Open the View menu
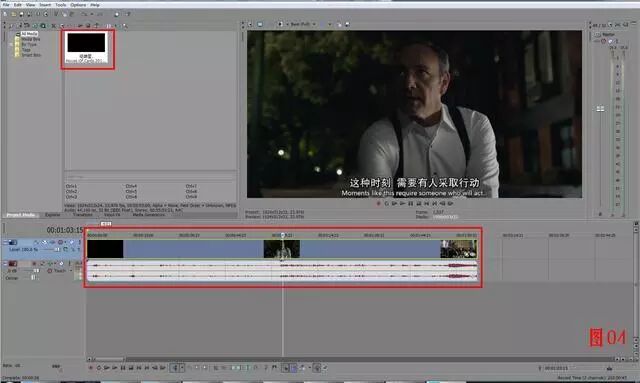This screenshot has height=383, width=640. click(31, 5)
